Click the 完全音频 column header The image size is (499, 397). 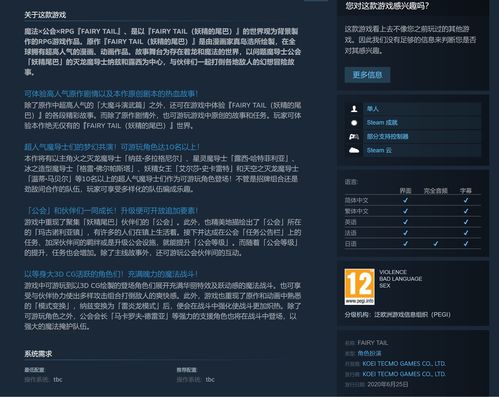435,191
